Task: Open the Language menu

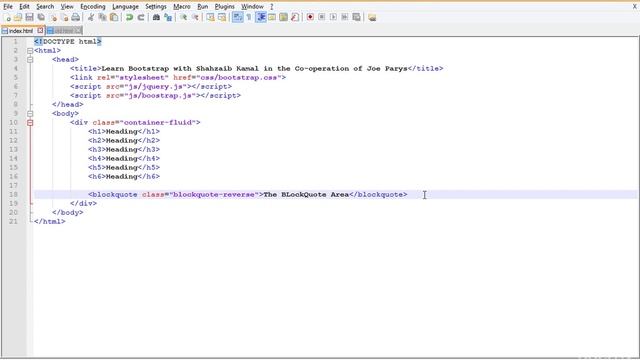Action: click(125, 7)
